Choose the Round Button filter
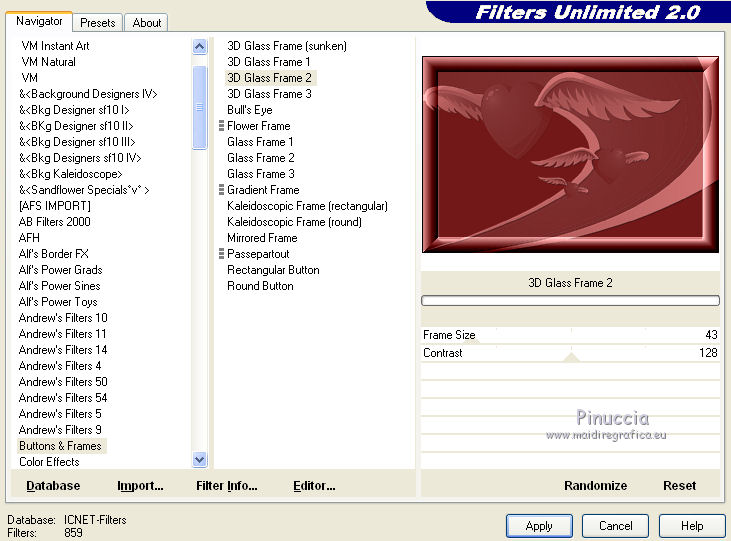 click(260, 286)
